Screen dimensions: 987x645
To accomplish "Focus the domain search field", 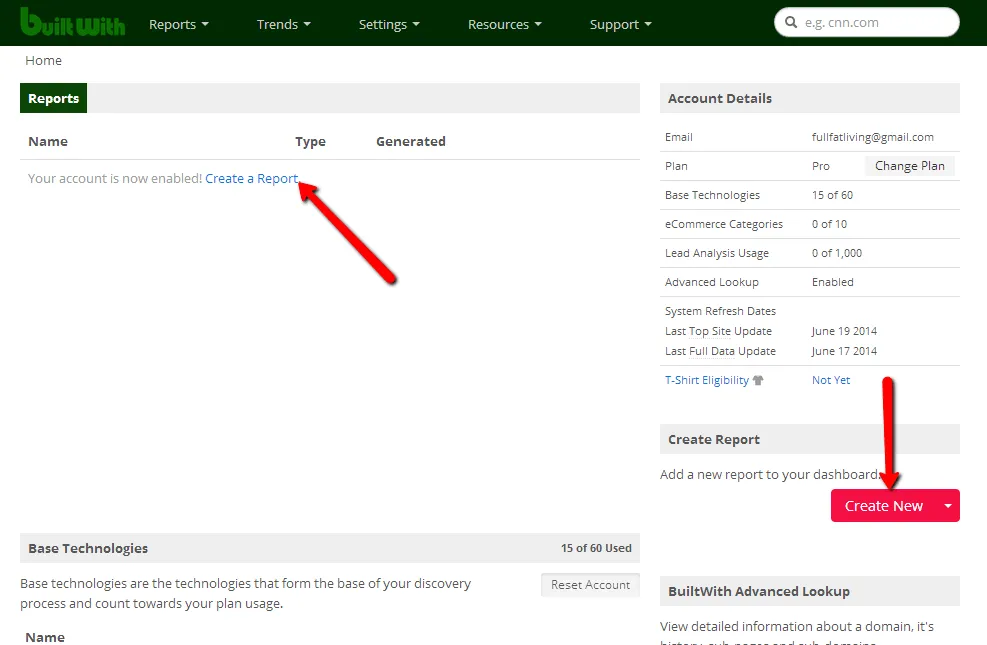I will pos(875,23).
